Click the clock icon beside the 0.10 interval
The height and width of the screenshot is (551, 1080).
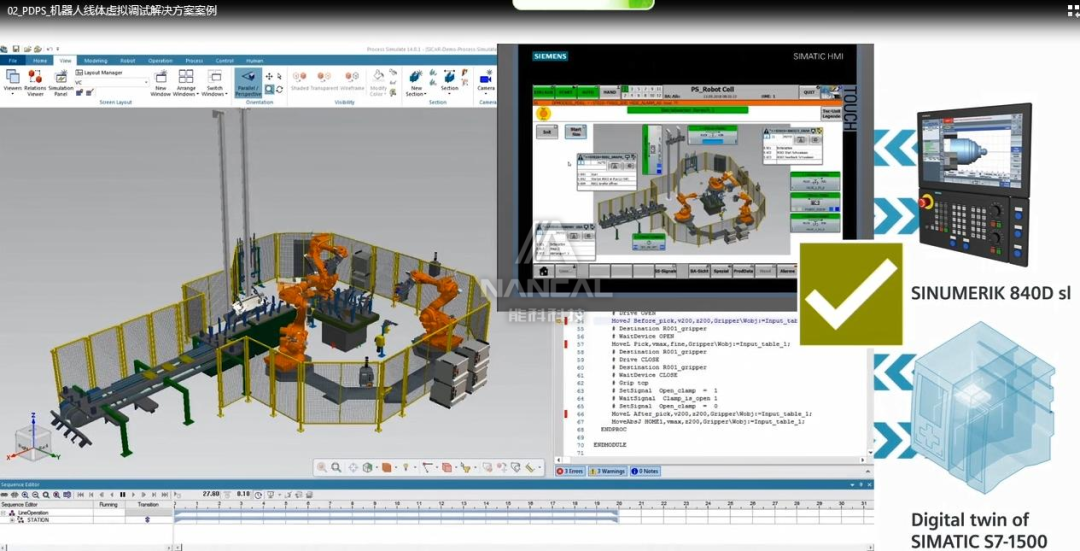coord(258,495)
